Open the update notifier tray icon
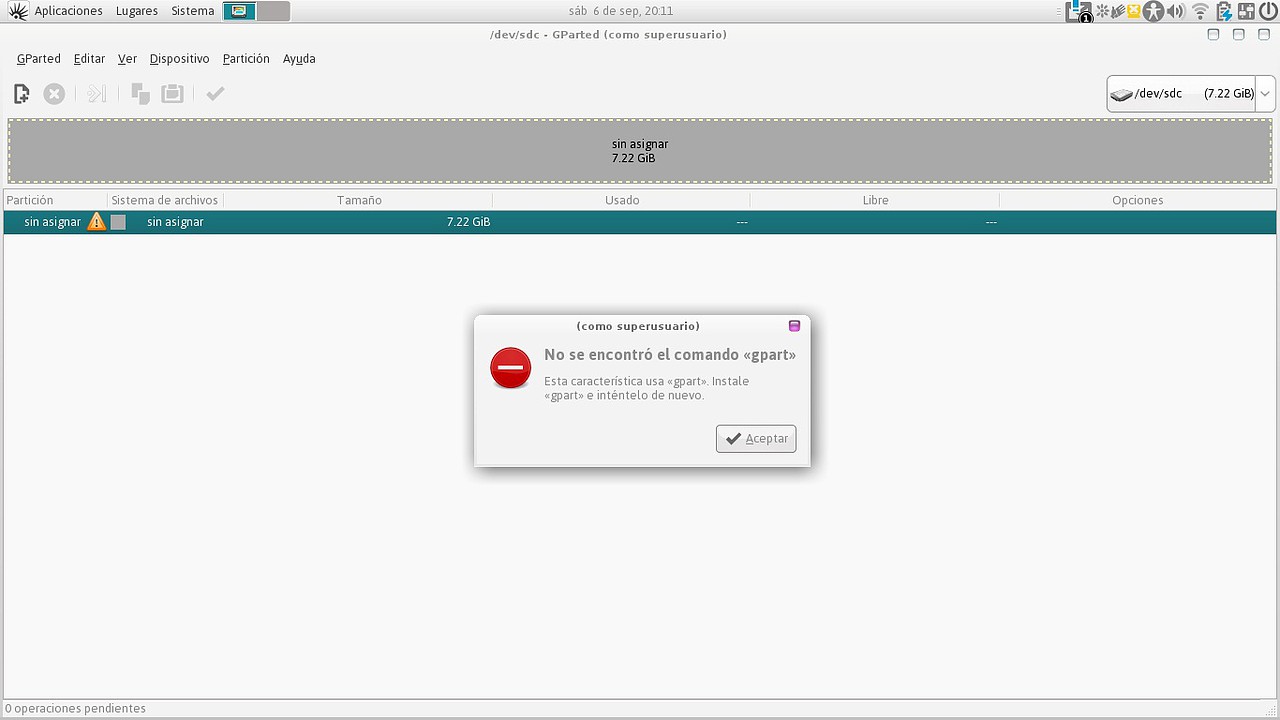The width and height of the screenshot is (1280, 720). 1079,11
